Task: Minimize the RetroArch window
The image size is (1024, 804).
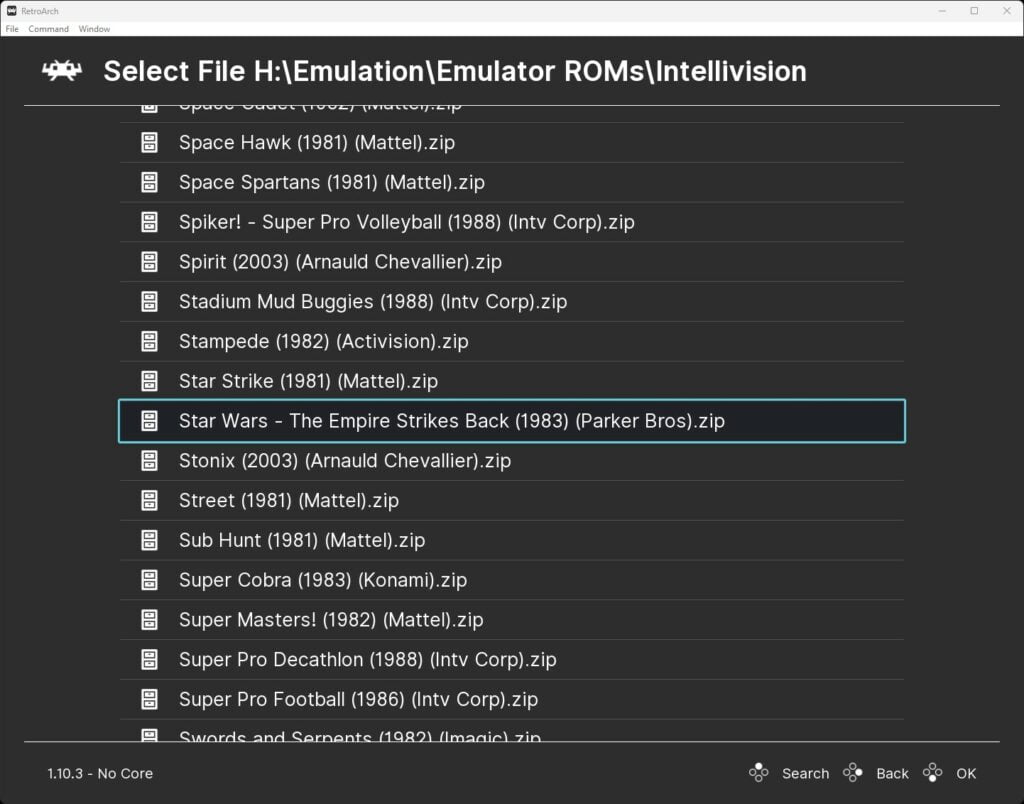Action: pyautogui.click(x=942, y=10)
